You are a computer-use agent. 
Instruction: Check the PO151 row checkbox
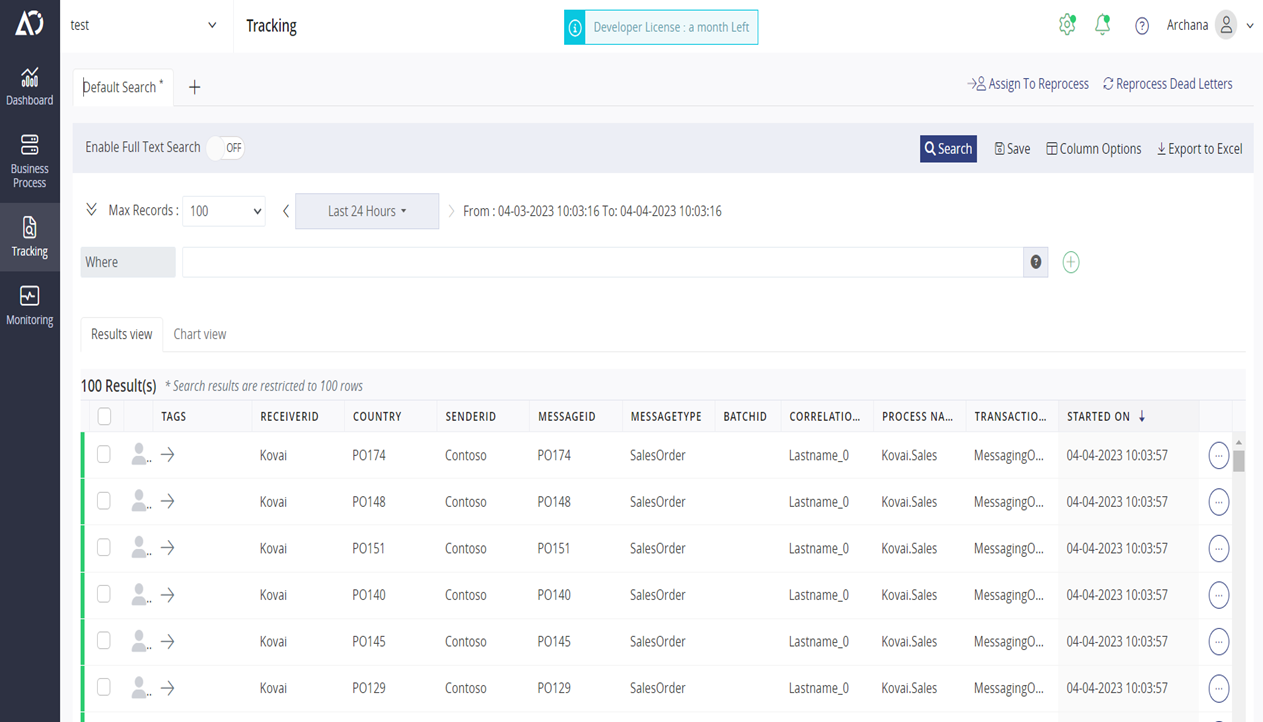pyautogui.click(x=104, y=547)
